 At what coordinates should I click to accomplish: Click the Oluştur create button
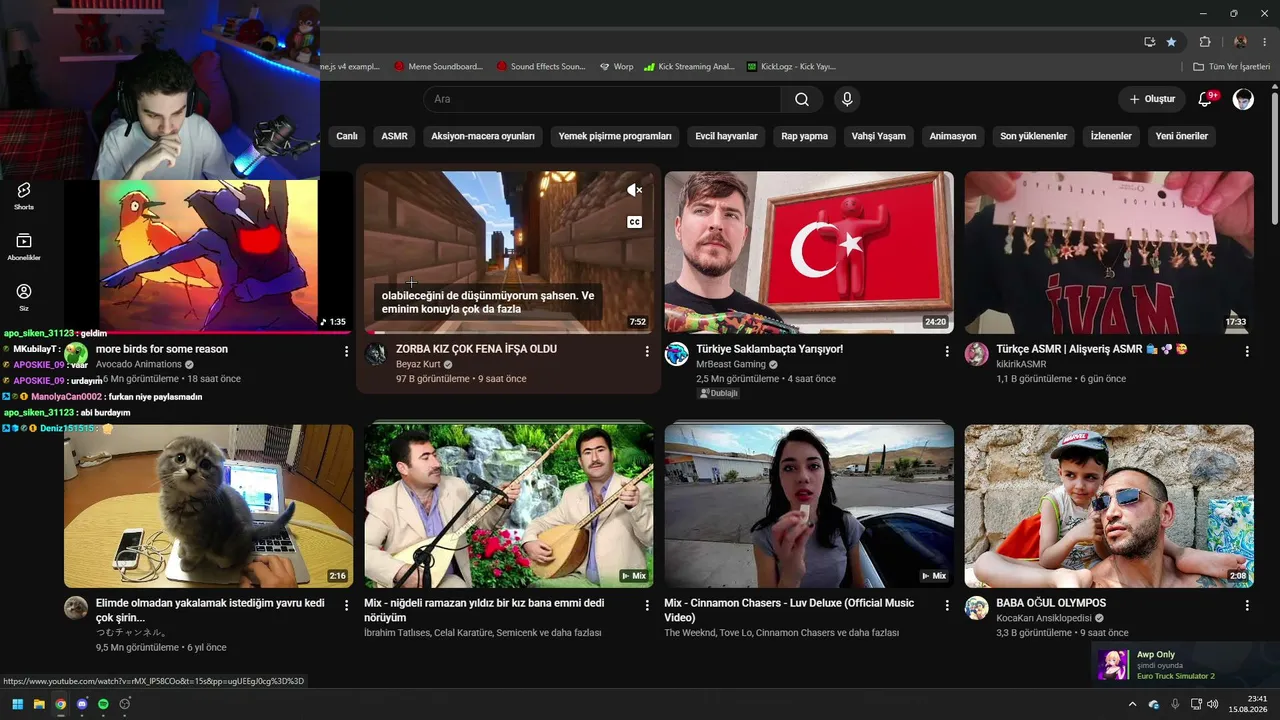pyautogui.click(x=1152, y=99)
